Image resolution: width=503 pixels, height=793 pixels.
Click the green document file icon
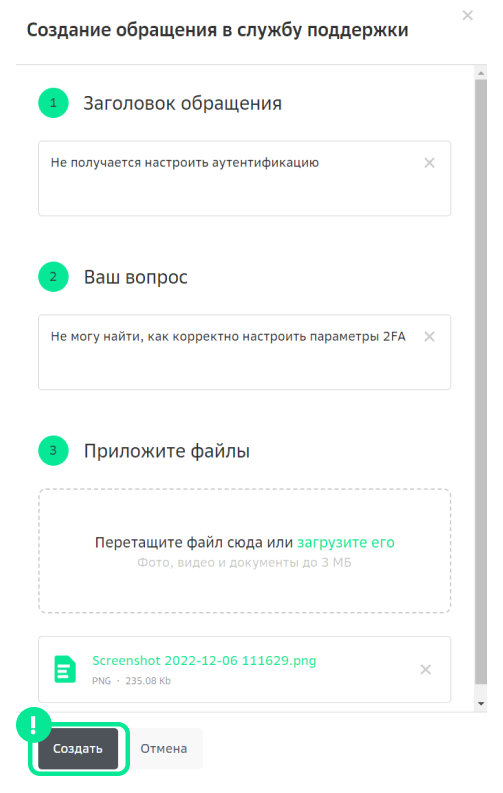65,670
